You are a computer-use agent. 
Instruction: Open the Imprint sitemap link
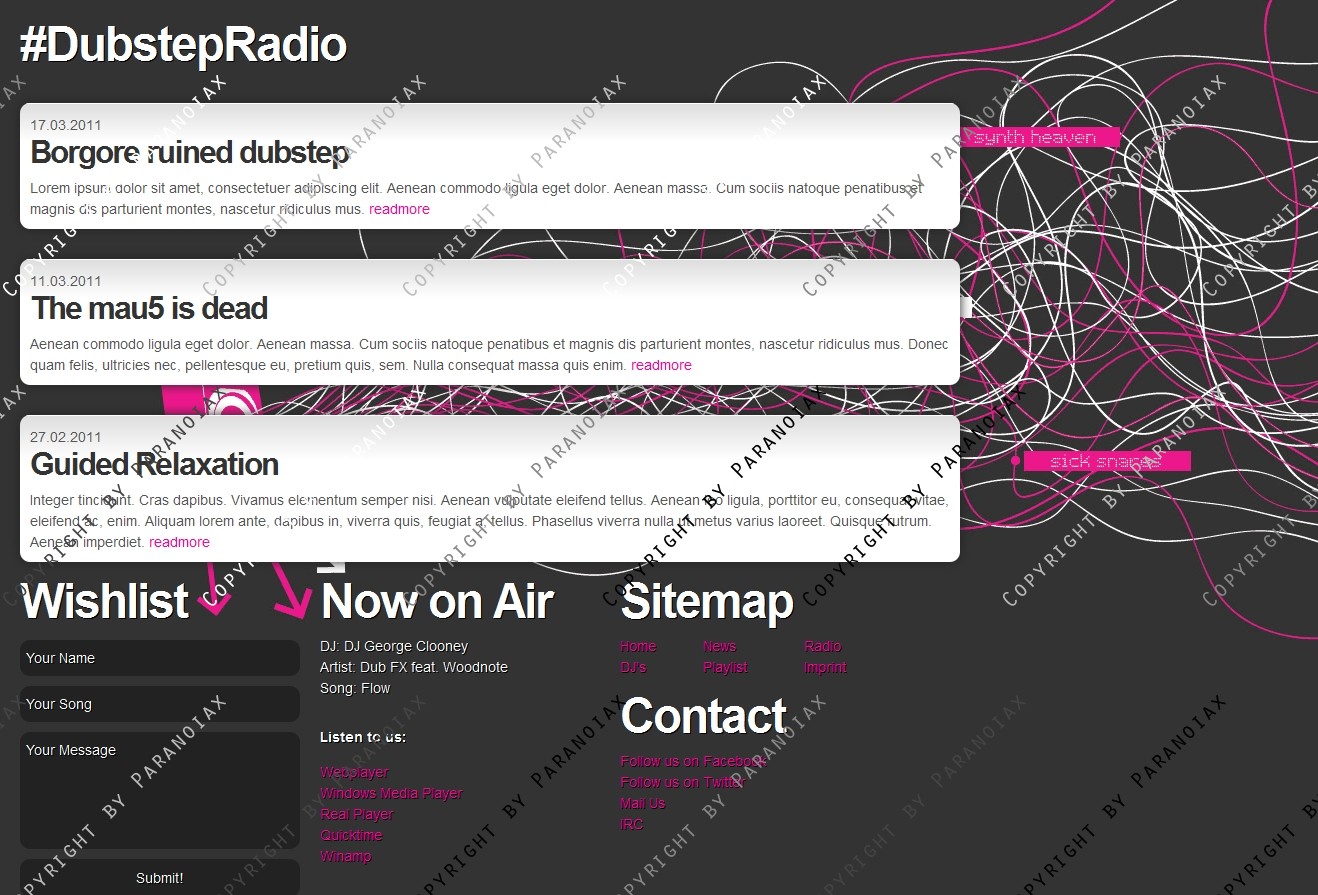coord(825,667)
